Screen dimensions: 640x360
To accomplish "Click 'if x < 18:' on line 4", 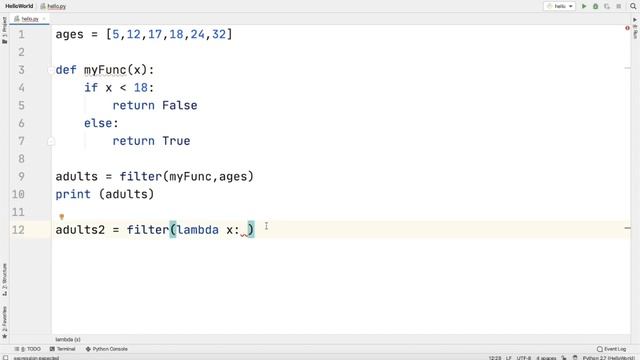I will (x=119, y=88).
